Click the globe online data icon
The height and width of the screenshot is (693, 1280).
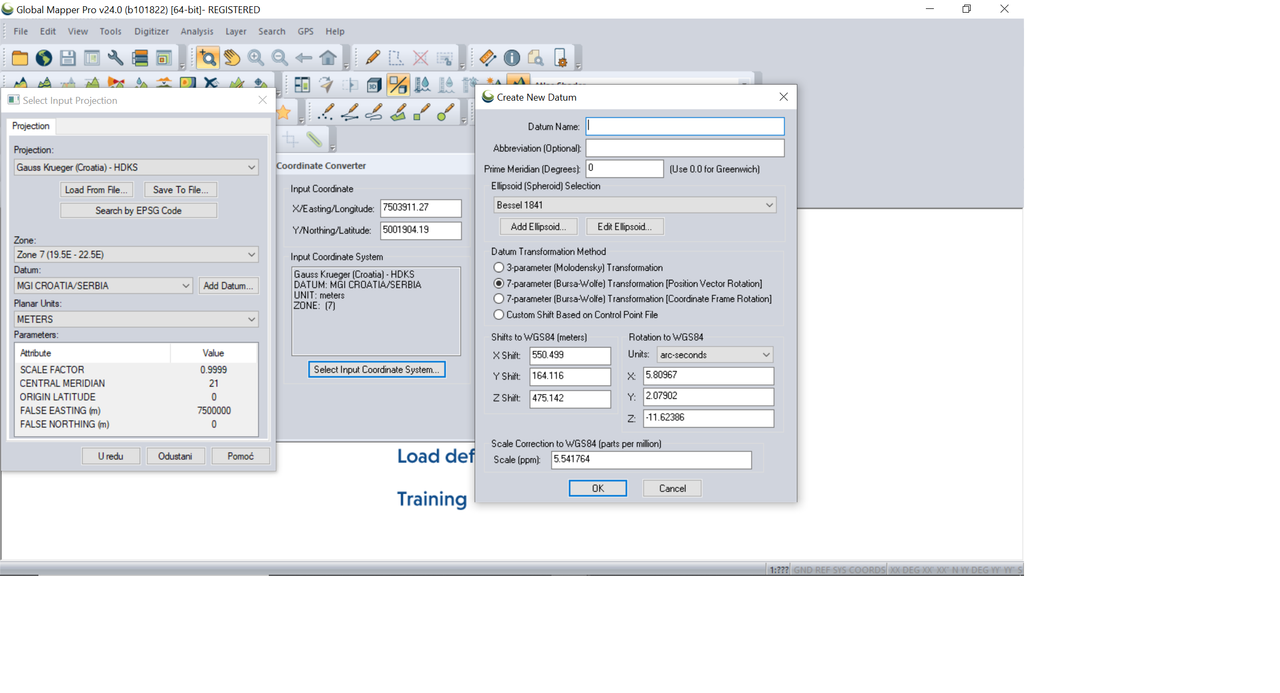click(x=43, y=58)
